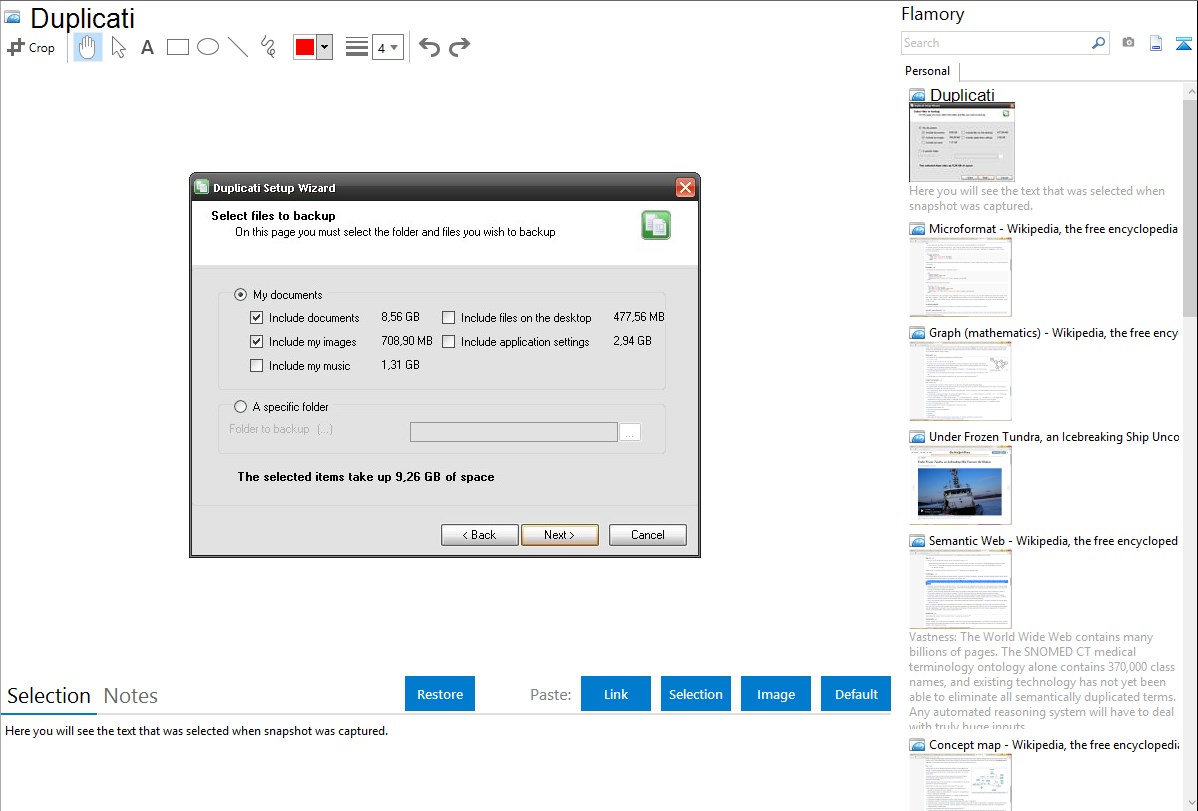Click the Duplicati Setup Wizard title icon
The width and height of the screenshot is (1198, 811).
point(202,187)
